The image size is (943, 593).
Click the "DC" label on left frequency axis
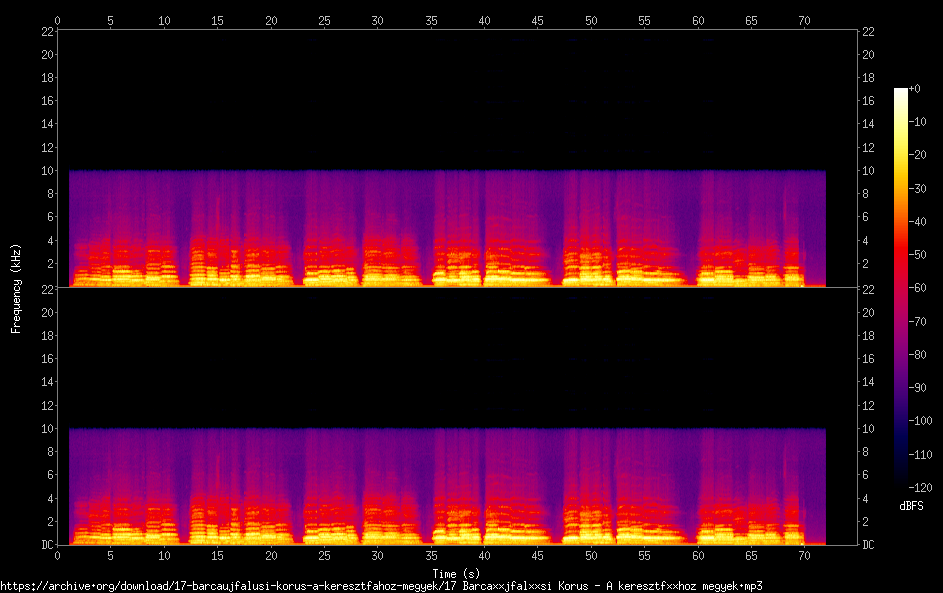tap(47, 545)
